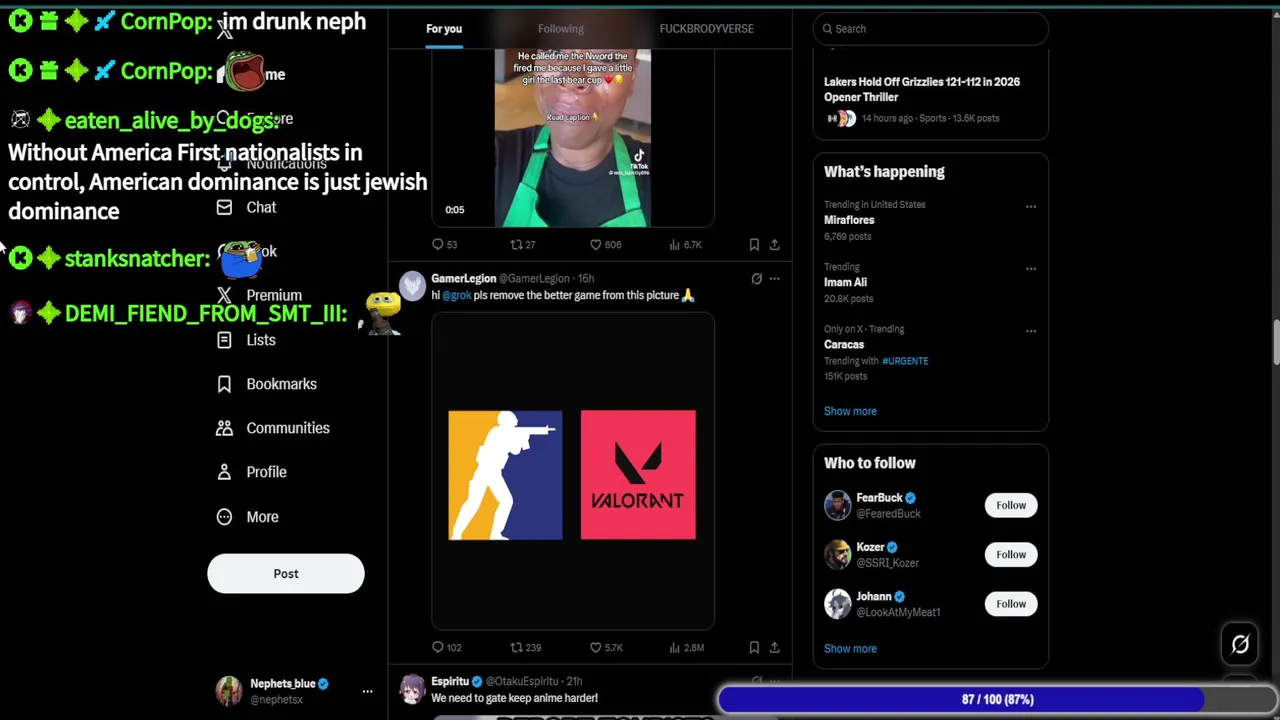1280x720 pixels.
Task: Open GamerLegion's profile avatar
Action: (412, 286)
